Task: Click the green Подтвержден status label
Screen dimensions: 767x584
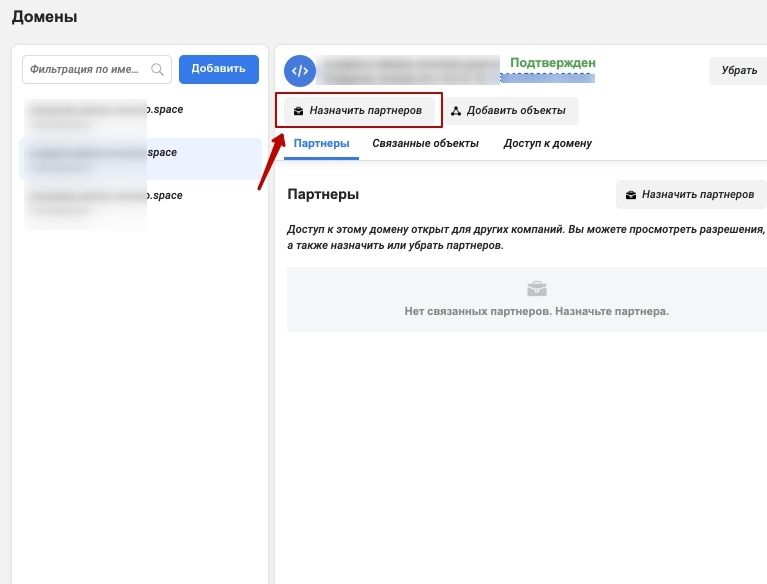Action: point(552,62)
